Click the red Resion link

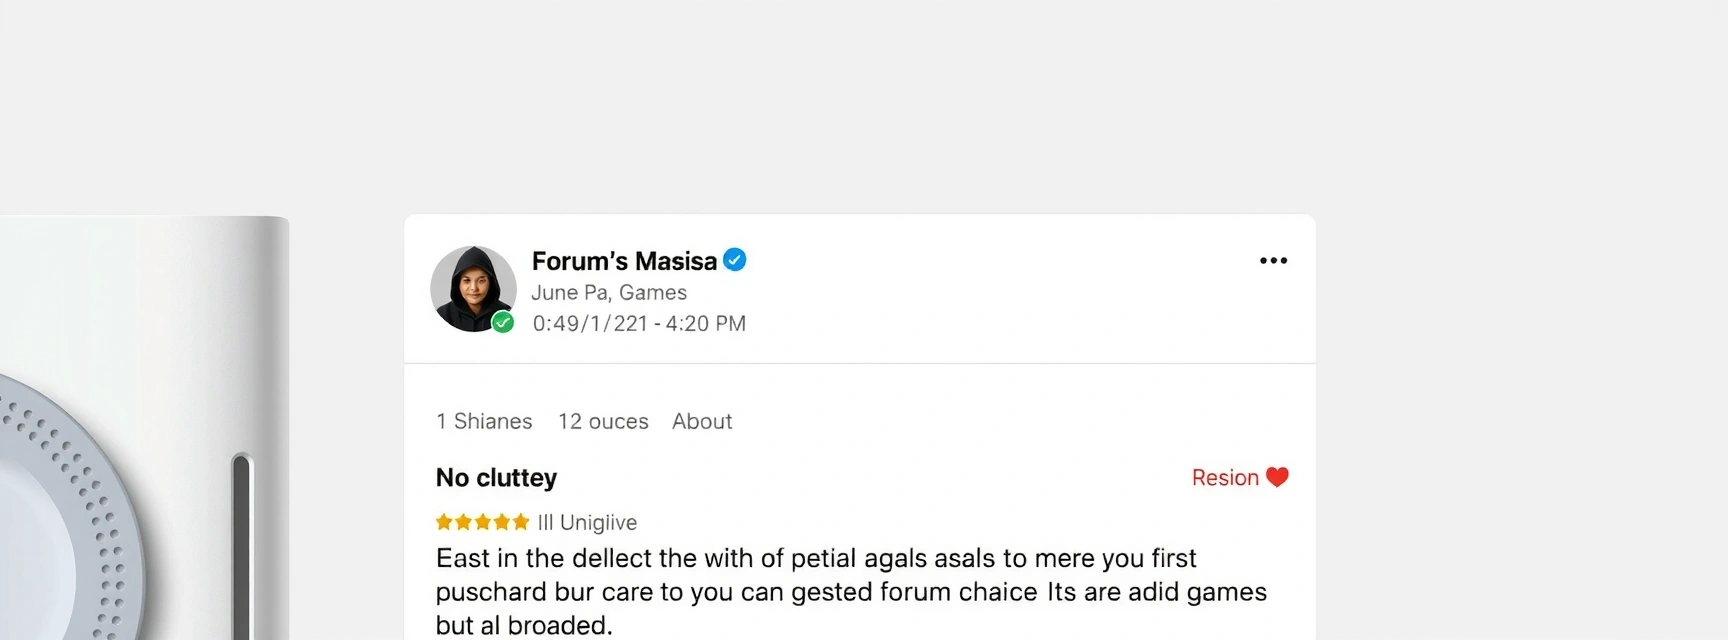click(x=1224, y=478)
